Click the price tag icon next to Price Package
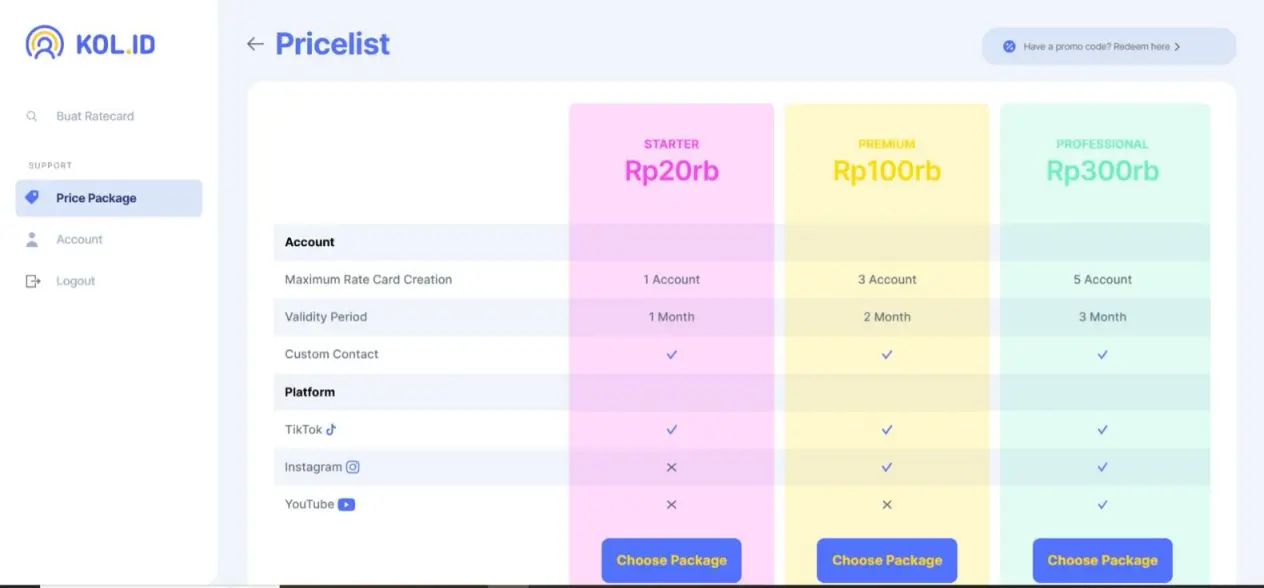 pos(31,197)
